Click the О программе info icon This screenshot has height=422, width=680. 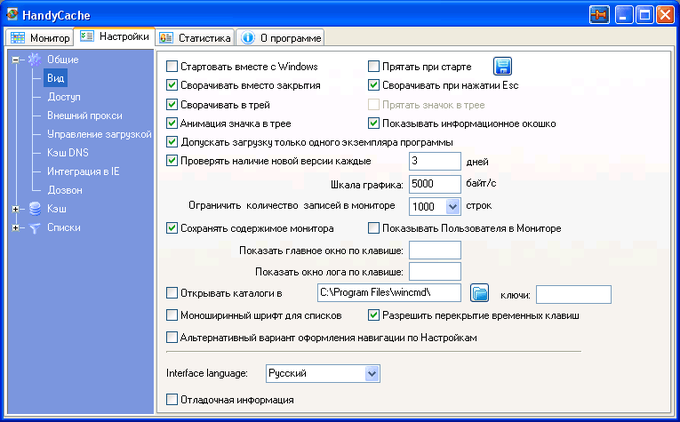pyautogui.click(x=248, y=38)
